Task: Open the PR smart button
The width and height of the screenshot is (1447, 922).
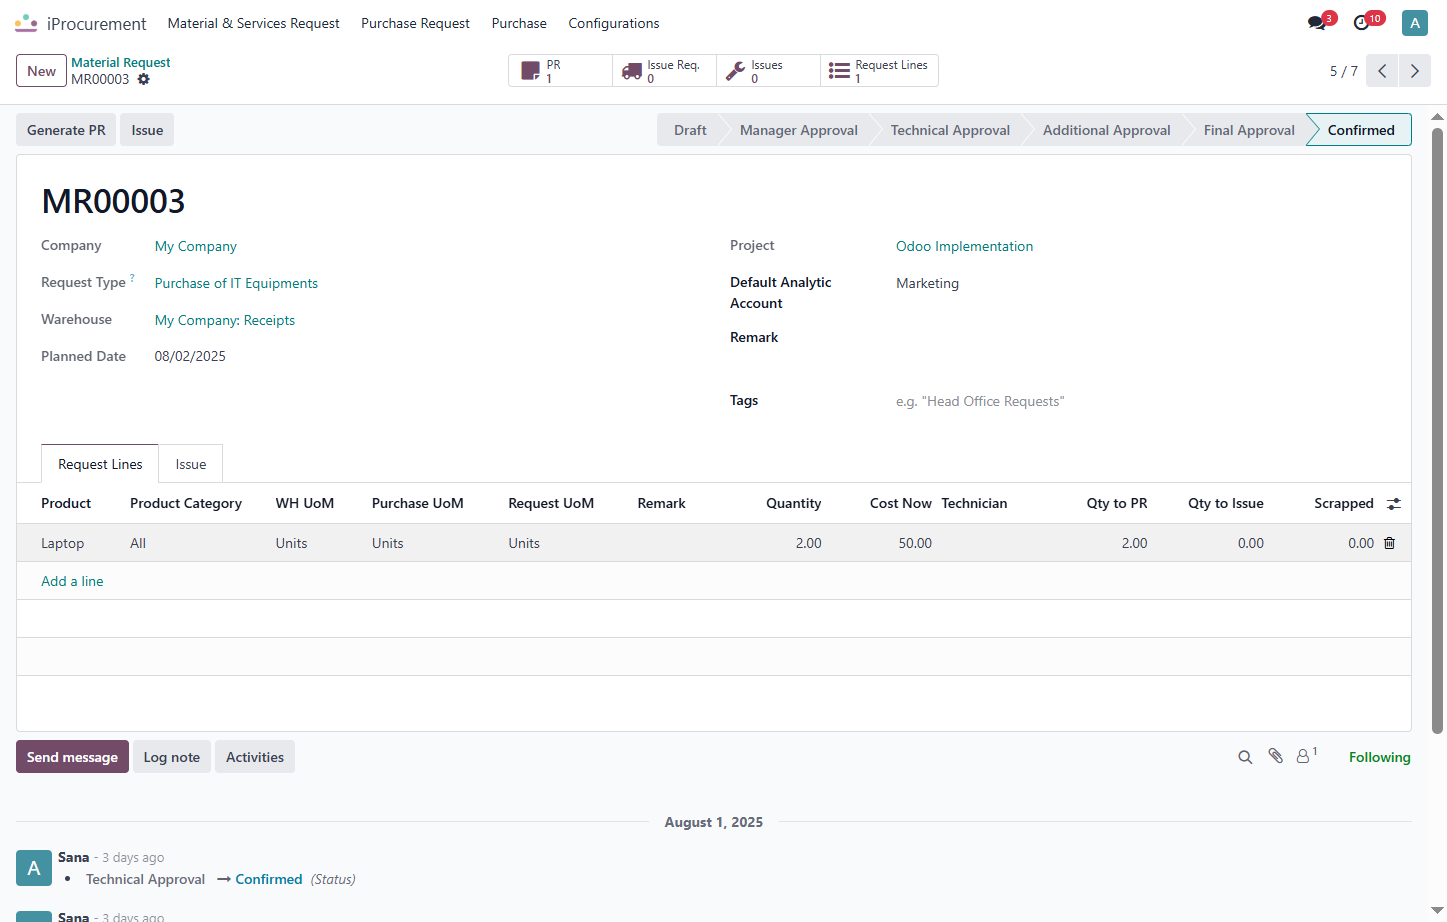Action: (561, 71)
